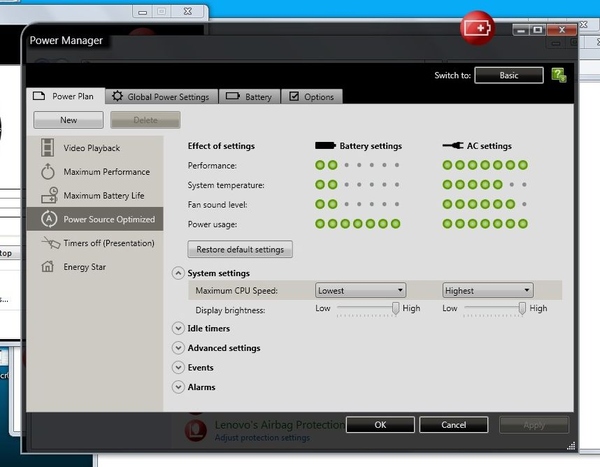Viewport: 600px width, 467px height.
Task: Click the Power Manager window title
Action: click(66, 40)
